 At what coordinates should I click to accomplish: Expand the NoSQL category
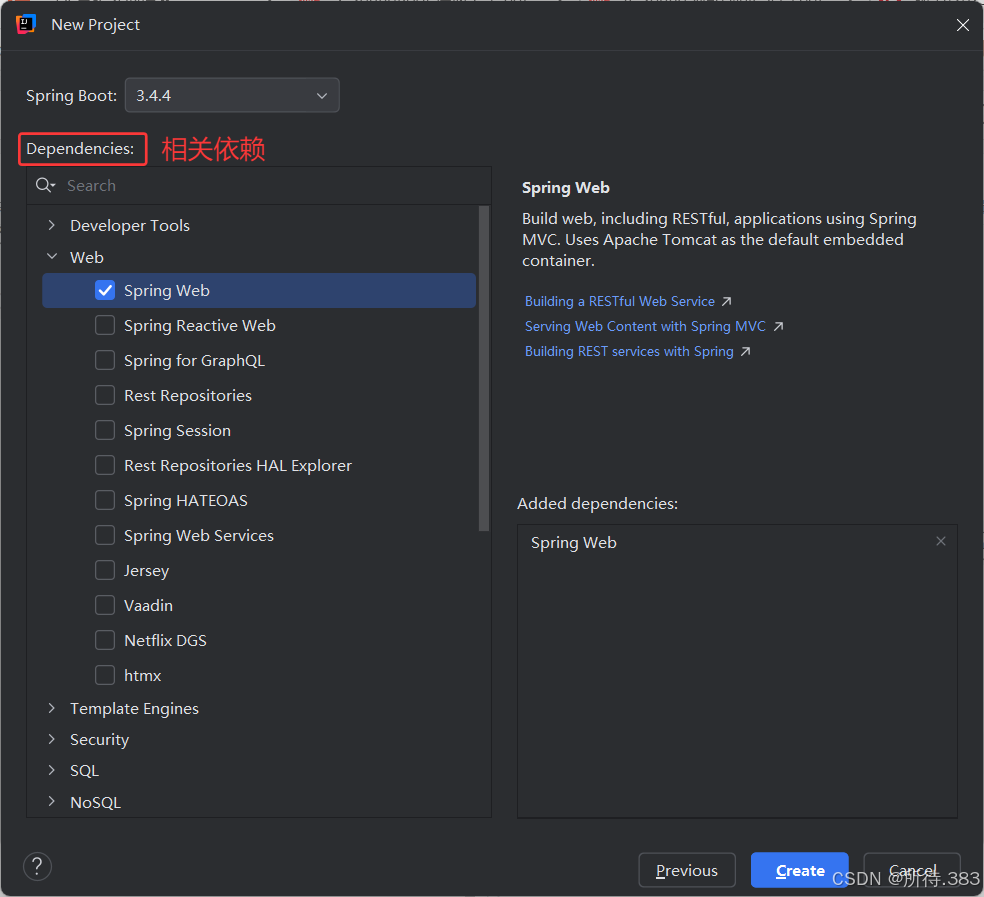coord(51,802)
